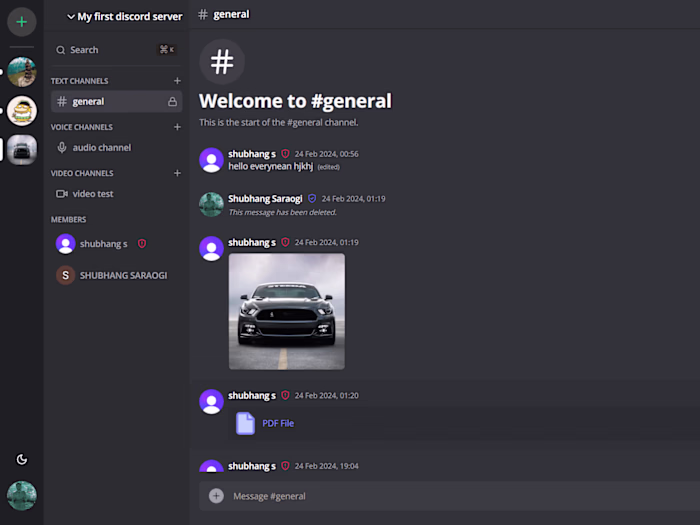
Task: Click the 24 Feb 2024, 00:56 timestamp
Action: coord(326,154)
